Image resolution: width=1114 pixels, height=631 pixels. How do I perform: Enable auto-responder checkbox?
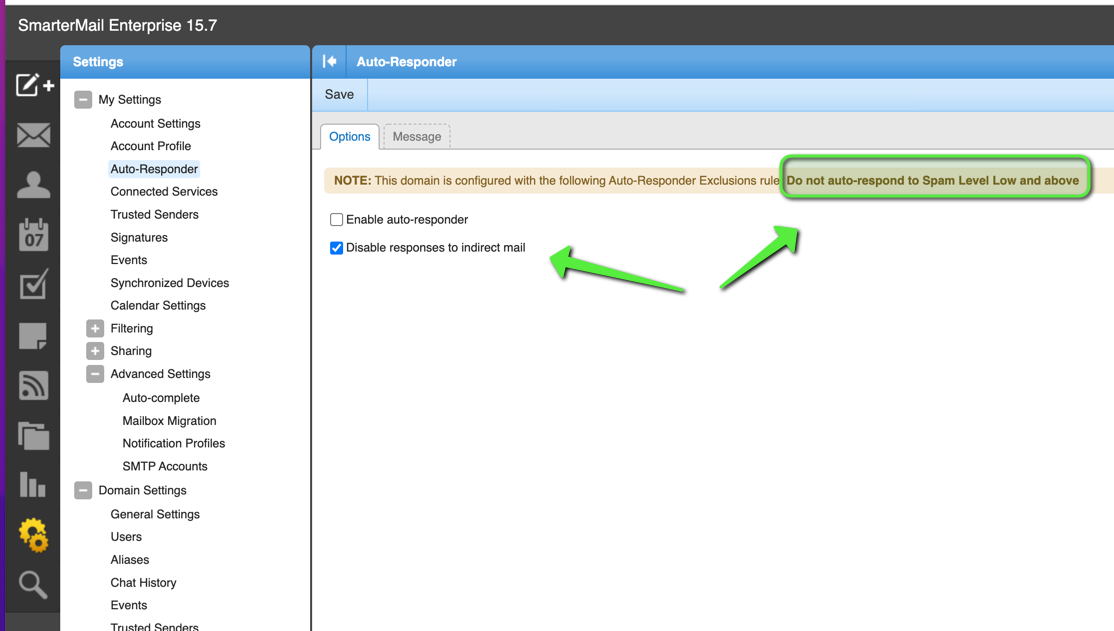click(337, 220)
